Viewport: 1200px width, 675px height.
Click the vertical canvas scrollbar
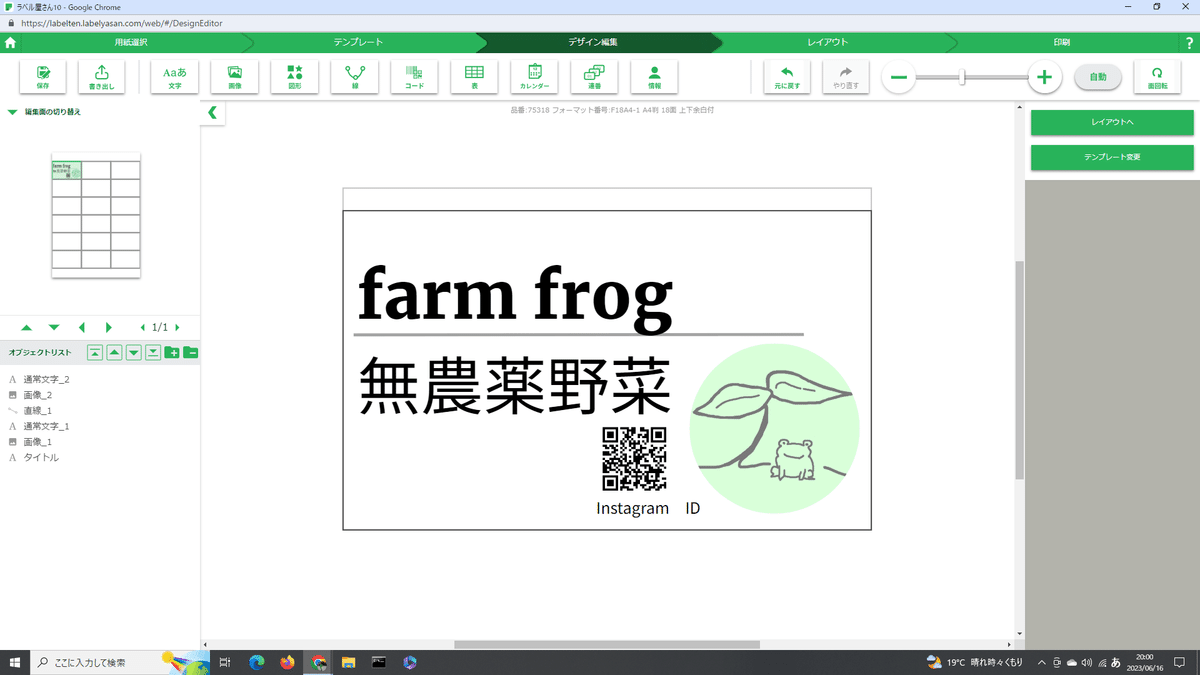point(1019,370)
